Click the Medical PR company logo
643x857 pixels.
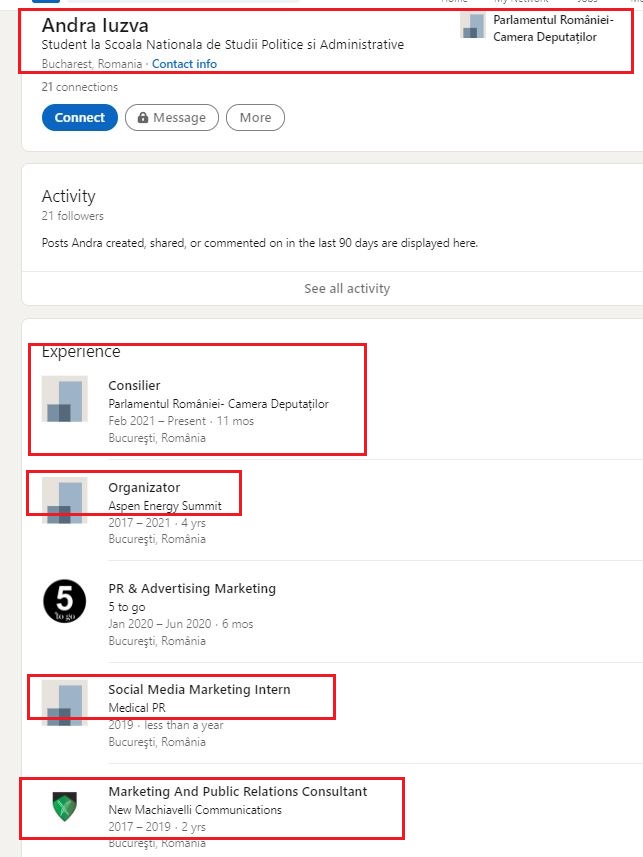click(64, 702)
